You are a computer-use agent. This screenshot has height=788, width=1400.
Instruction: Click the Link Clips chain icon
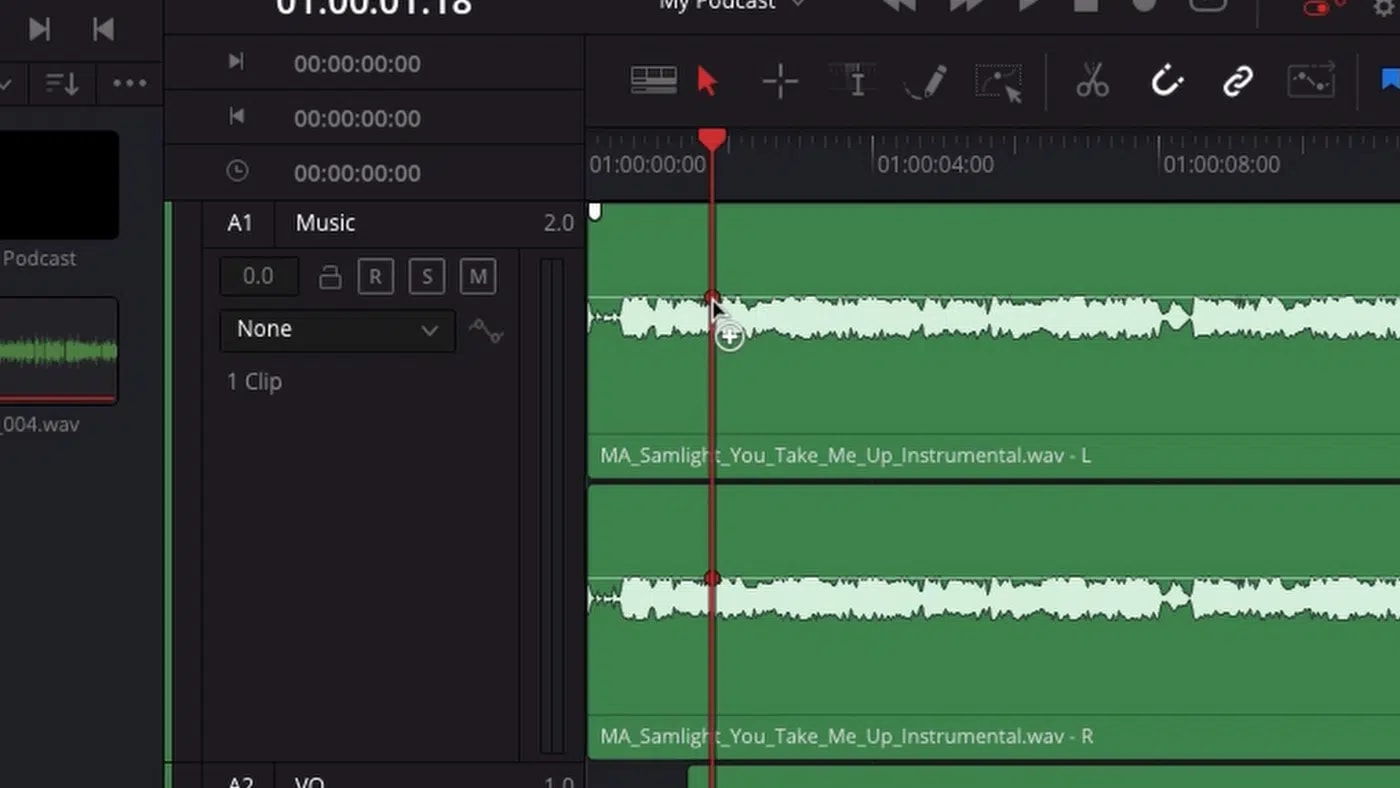pos(1237,80)
